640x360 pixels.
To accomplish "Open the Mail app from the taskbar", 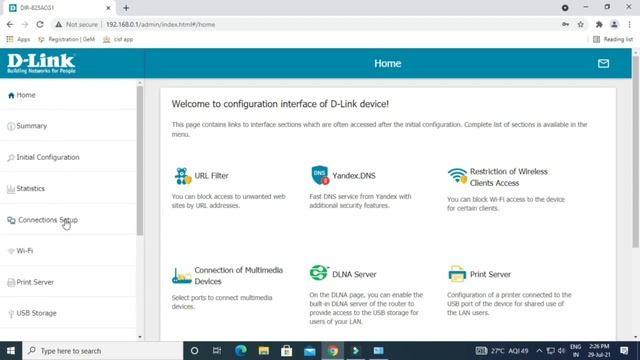I will click(x=310, y=351).
